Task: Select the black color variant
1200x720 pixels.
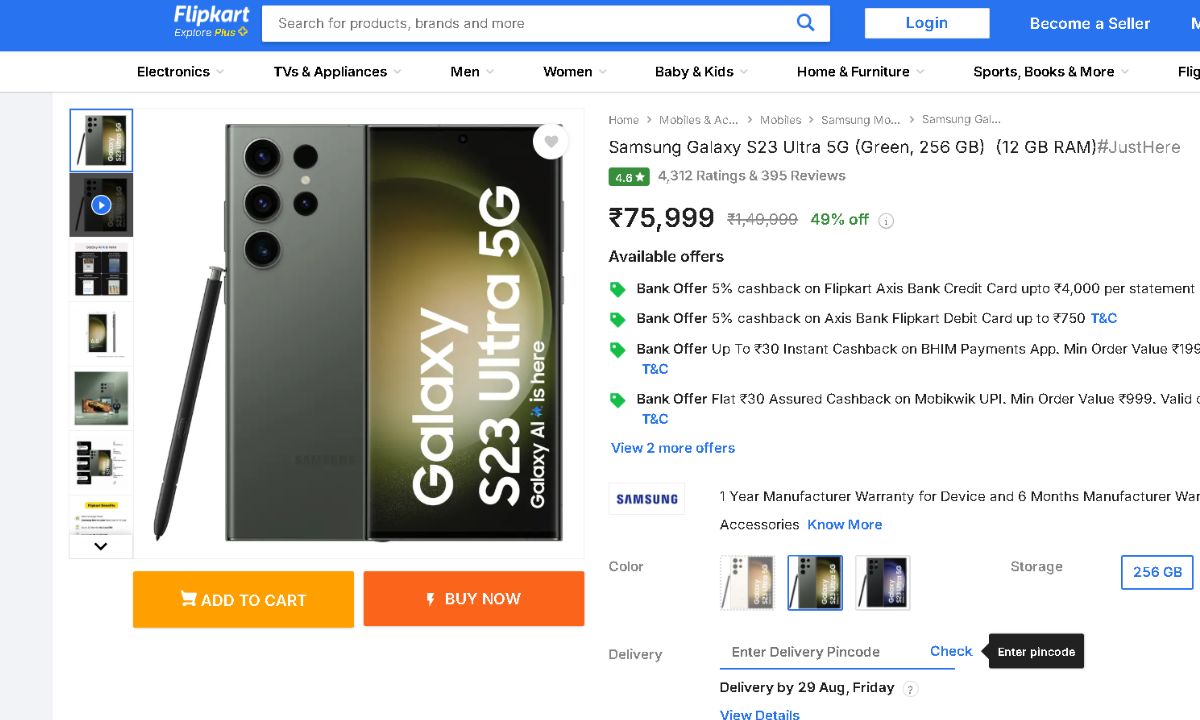Action: click(x=882, y=582)
